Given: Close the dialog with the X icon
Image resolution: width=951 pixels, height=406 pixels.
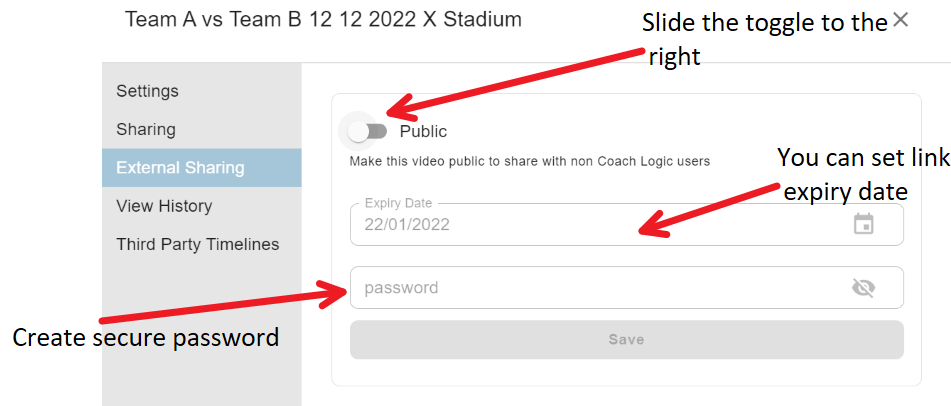Looking at the screenshot, I should [901, 20].
